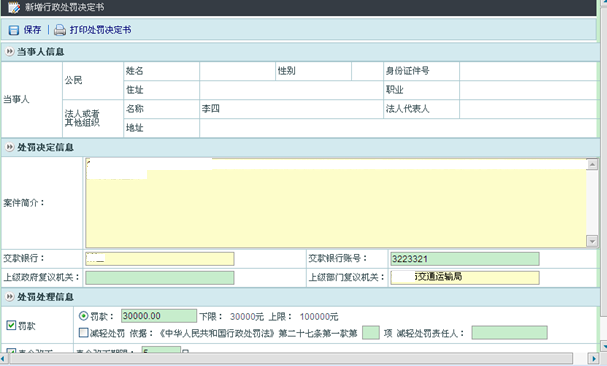Click the notepad icon in title bar
This screenshot has height=366, width=607.
(x=14, y=7)
